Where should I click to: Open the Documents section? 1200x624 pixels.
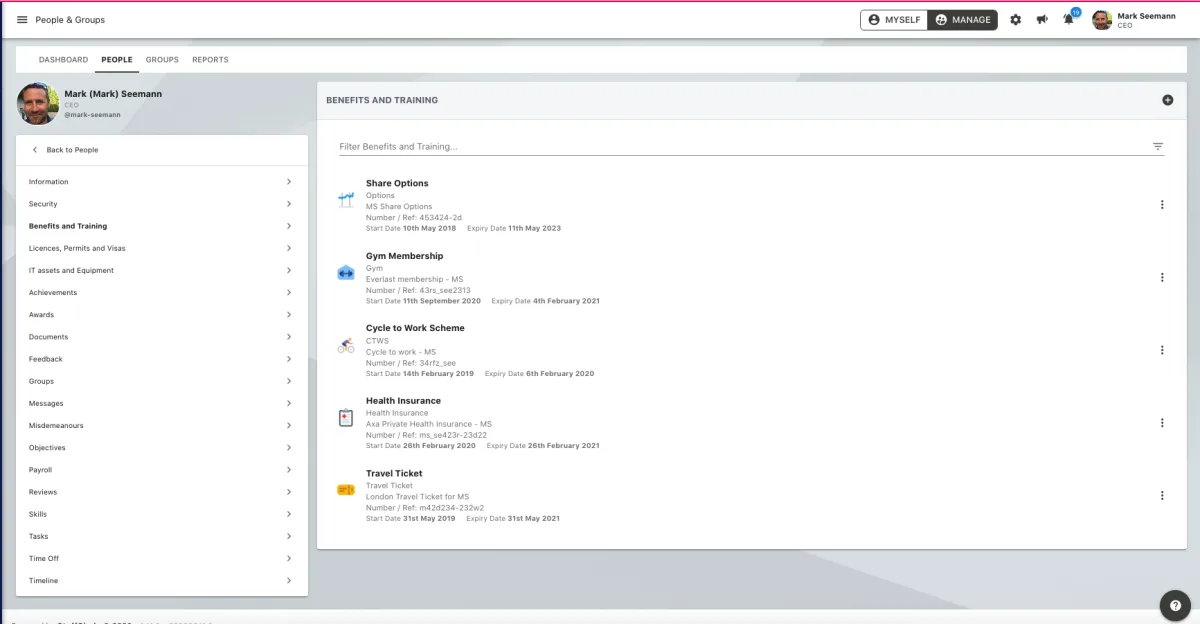pyautogui.click(x=162, y=337)
